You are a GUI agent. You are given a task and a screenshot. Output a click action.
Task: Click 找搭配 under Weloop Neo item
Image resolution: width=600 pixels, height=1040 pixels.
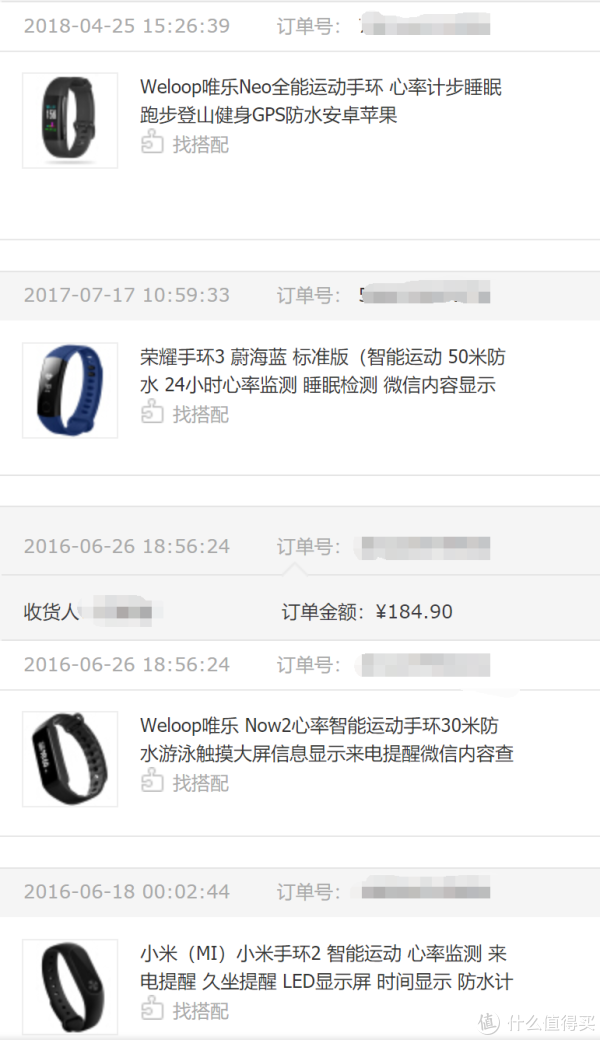point(201,145)
